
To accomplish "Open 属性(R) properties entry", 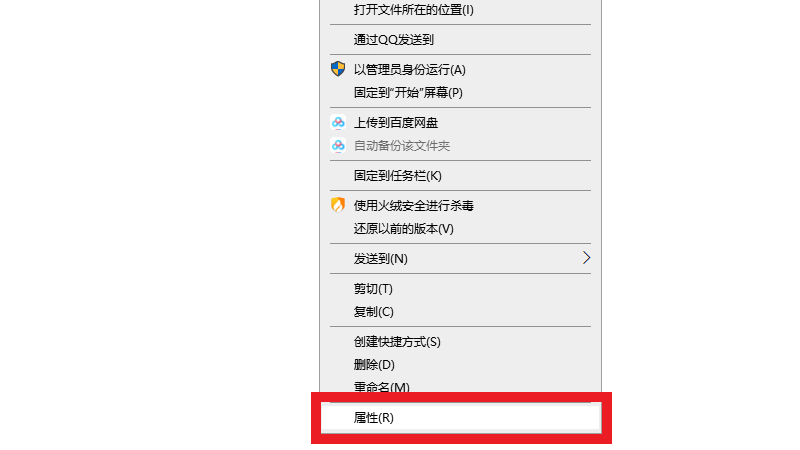I will click(x=460, y=418).
